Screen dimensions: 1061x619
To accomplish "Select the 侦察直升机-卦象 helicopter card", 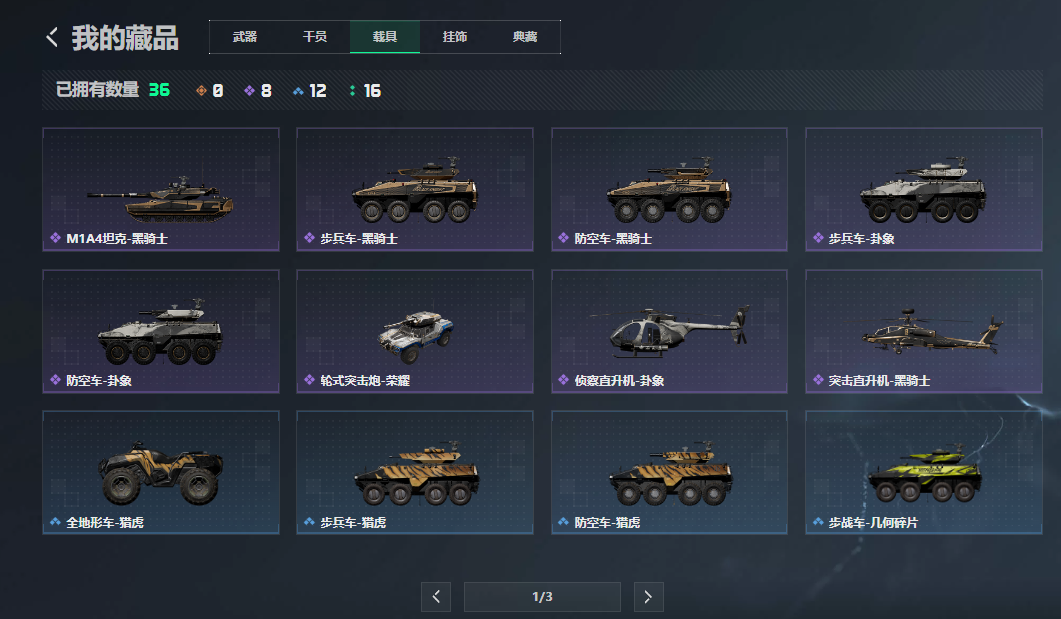I will point(669,331).
